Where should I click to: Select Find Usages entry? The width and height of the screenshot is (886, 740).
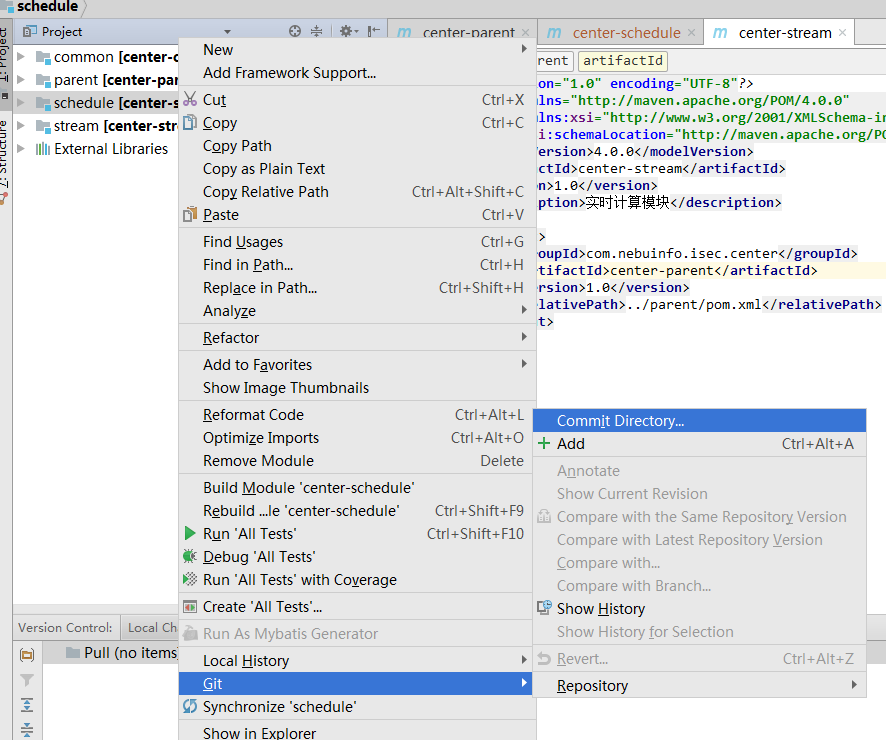click(356, 241)
